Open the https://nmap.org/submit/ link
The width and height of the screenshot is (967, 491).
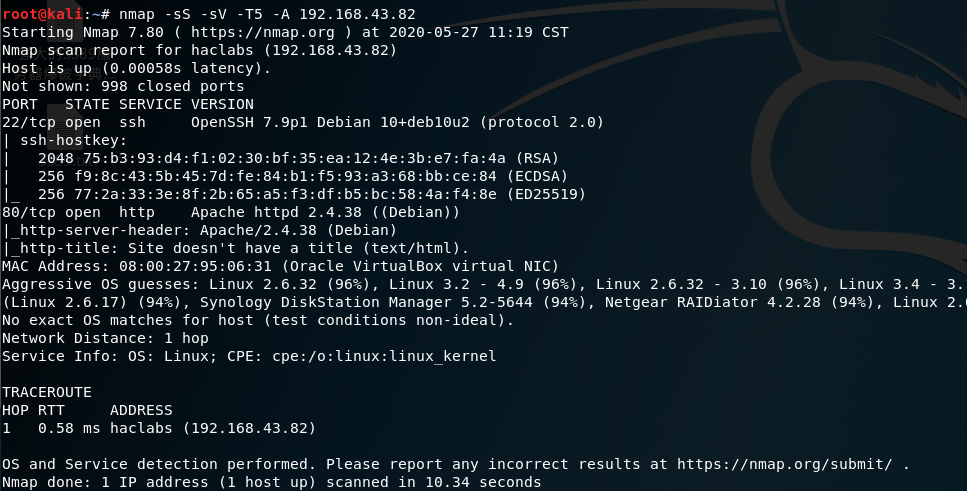pos(784,464)
